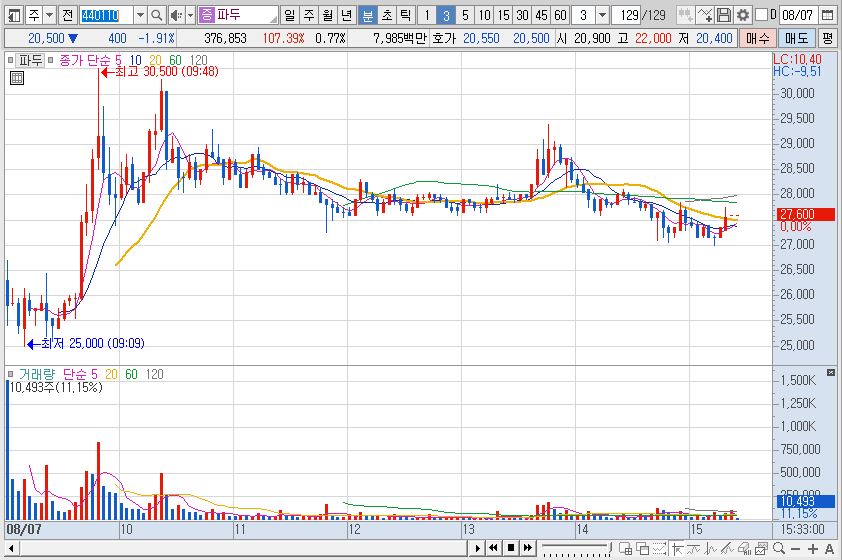Expand the stock code history dropdown
This screenshot has height=560, width=842.
click(x=140, y=15)
